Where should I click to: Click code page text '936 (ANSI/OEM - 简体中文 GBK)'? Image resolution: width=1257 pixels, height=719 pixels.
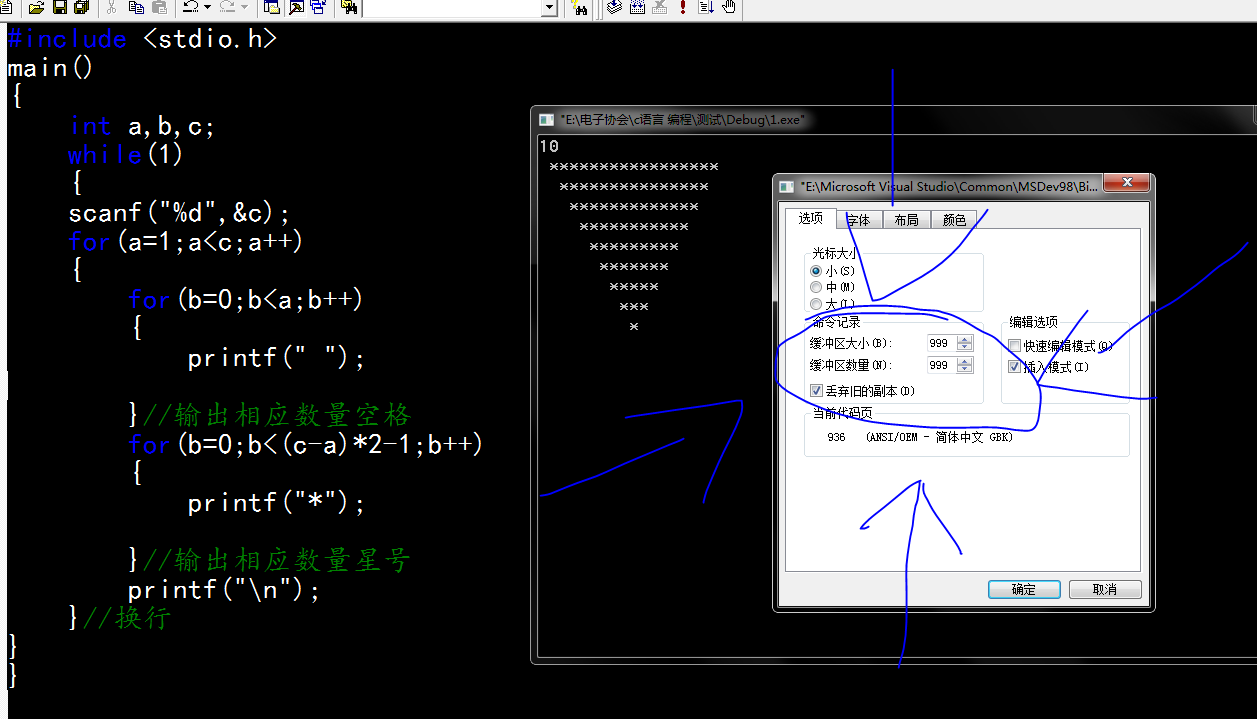(x=920, y=437)
